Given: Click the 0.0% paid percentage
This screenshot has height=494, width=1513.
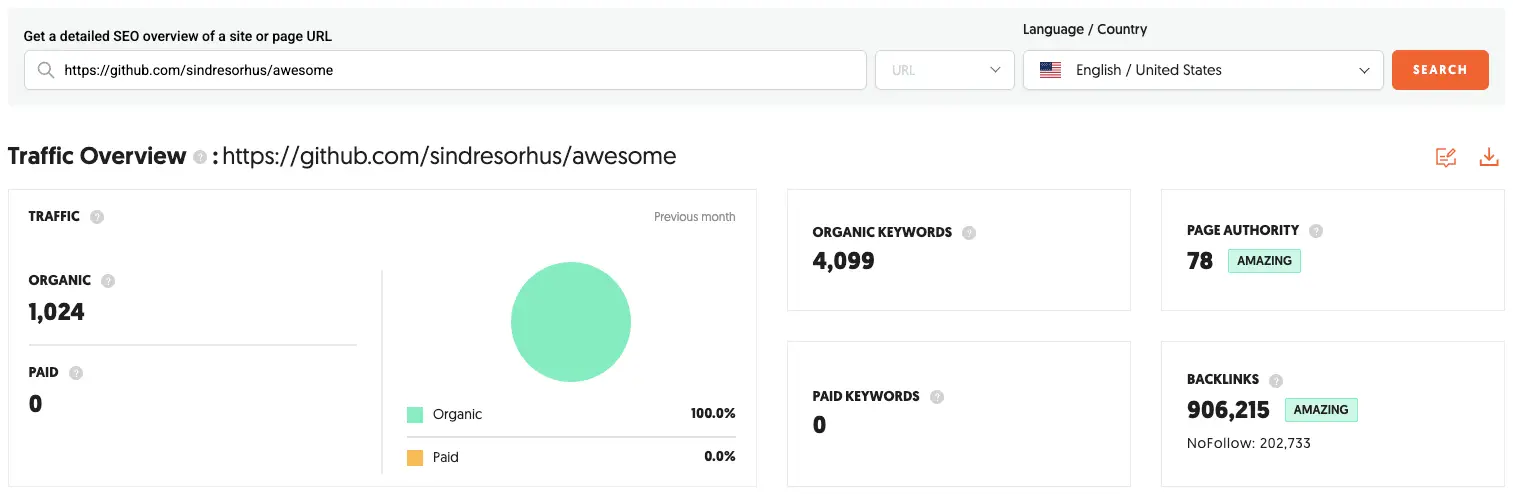Looking at the screenshot, I should pyautogui.click(x=720, y=457).
